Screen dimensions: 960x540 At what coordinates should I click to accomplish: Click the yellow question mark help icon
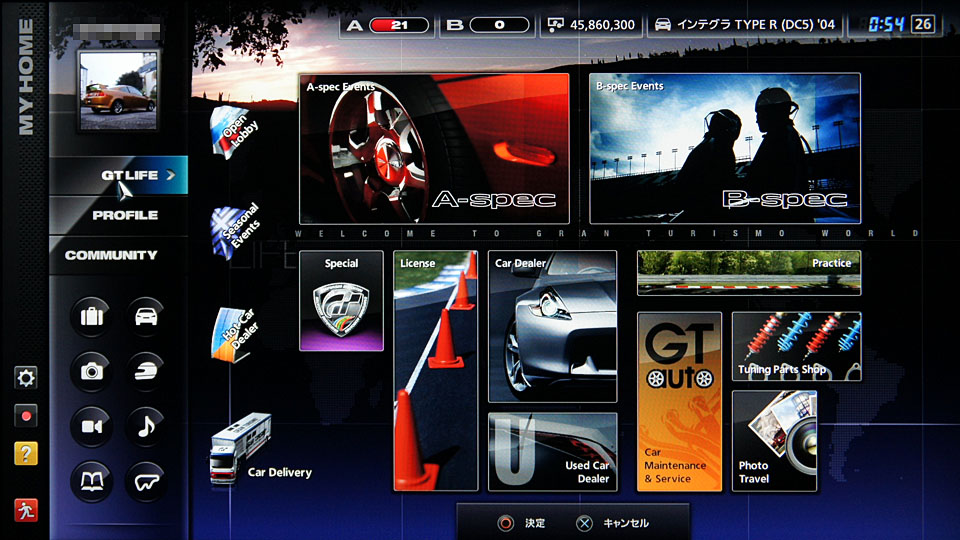coord(26,453)
